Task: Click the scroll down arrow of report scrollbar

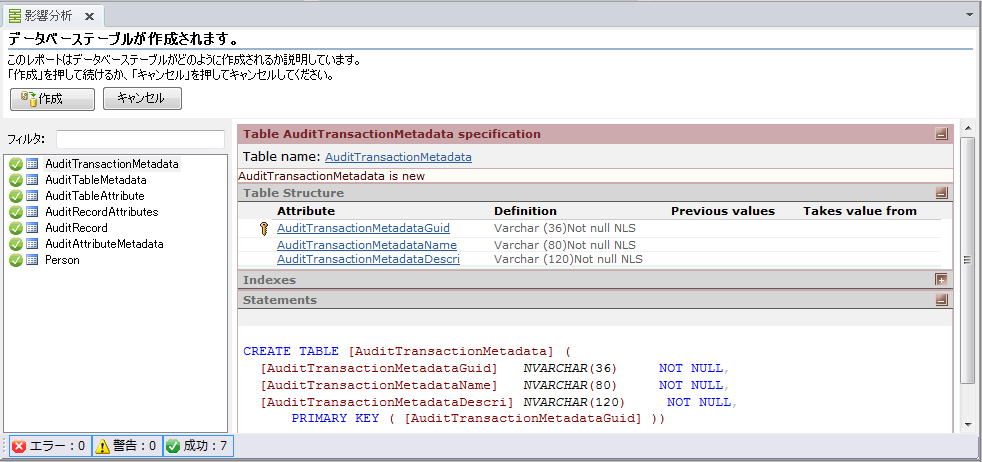Action: point(967,426)
